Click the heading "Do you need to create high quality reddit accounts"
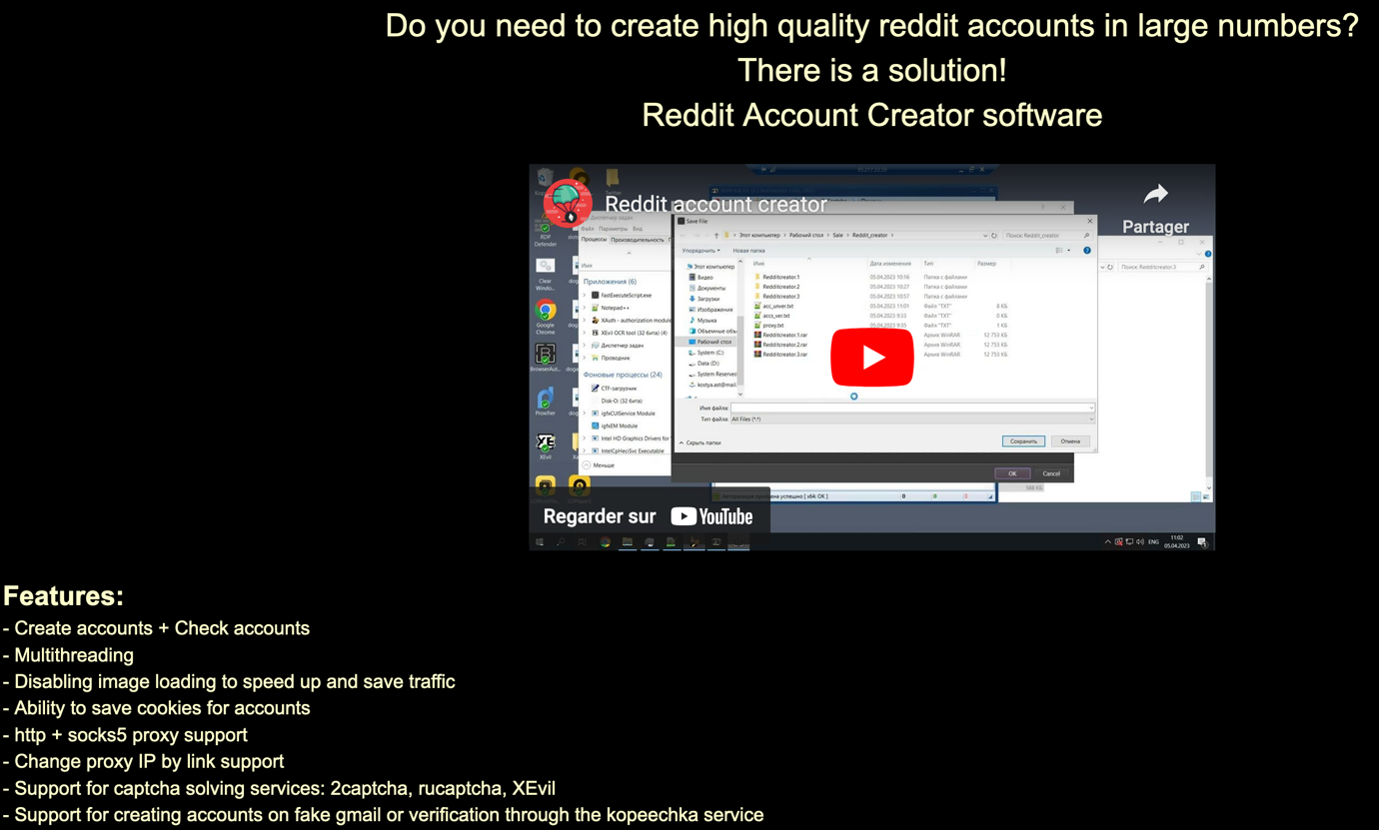 [x=872, y=26]
